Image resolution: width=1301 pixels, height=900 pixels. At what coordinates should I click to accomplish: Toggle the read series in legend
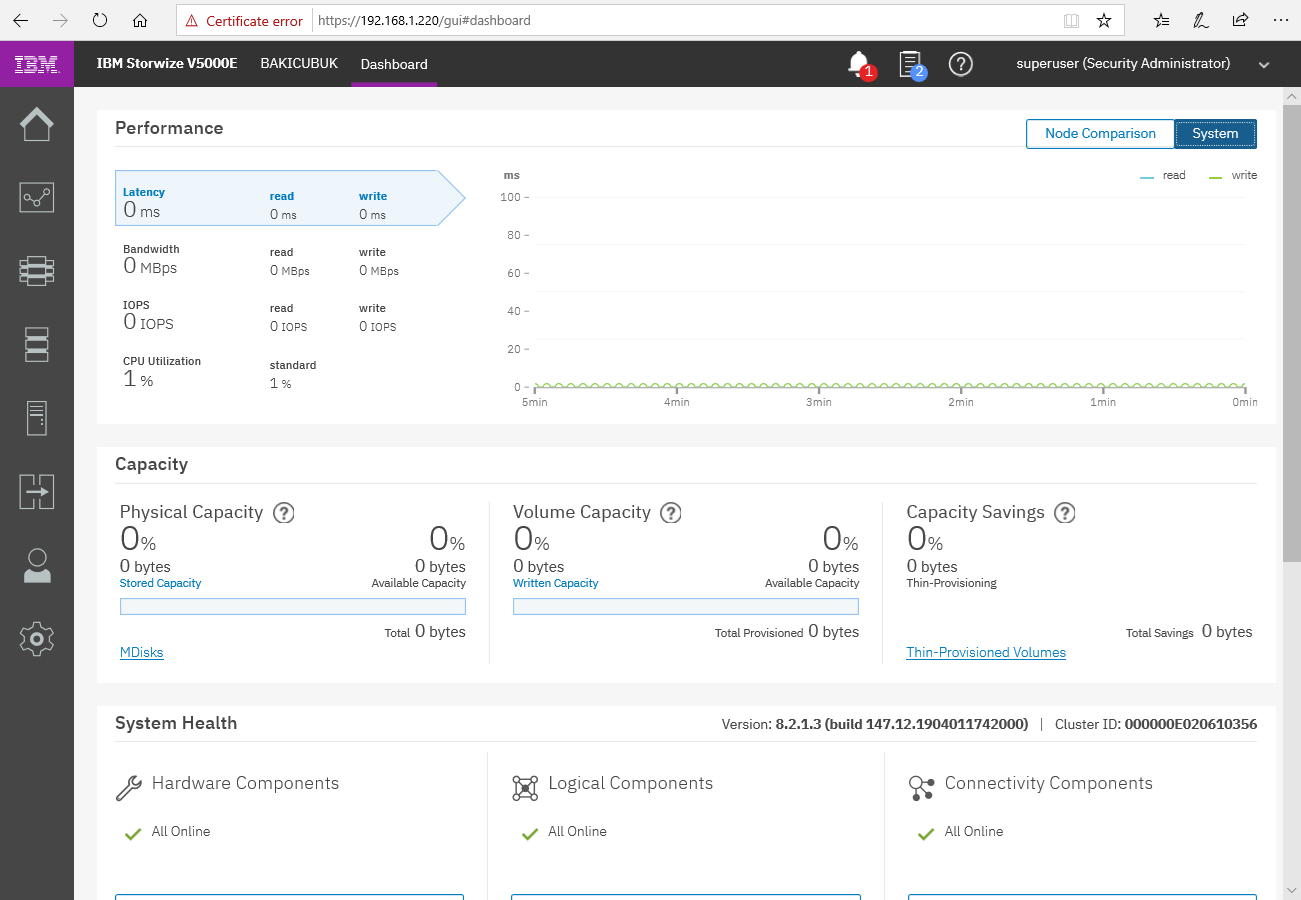[1162, 175]
